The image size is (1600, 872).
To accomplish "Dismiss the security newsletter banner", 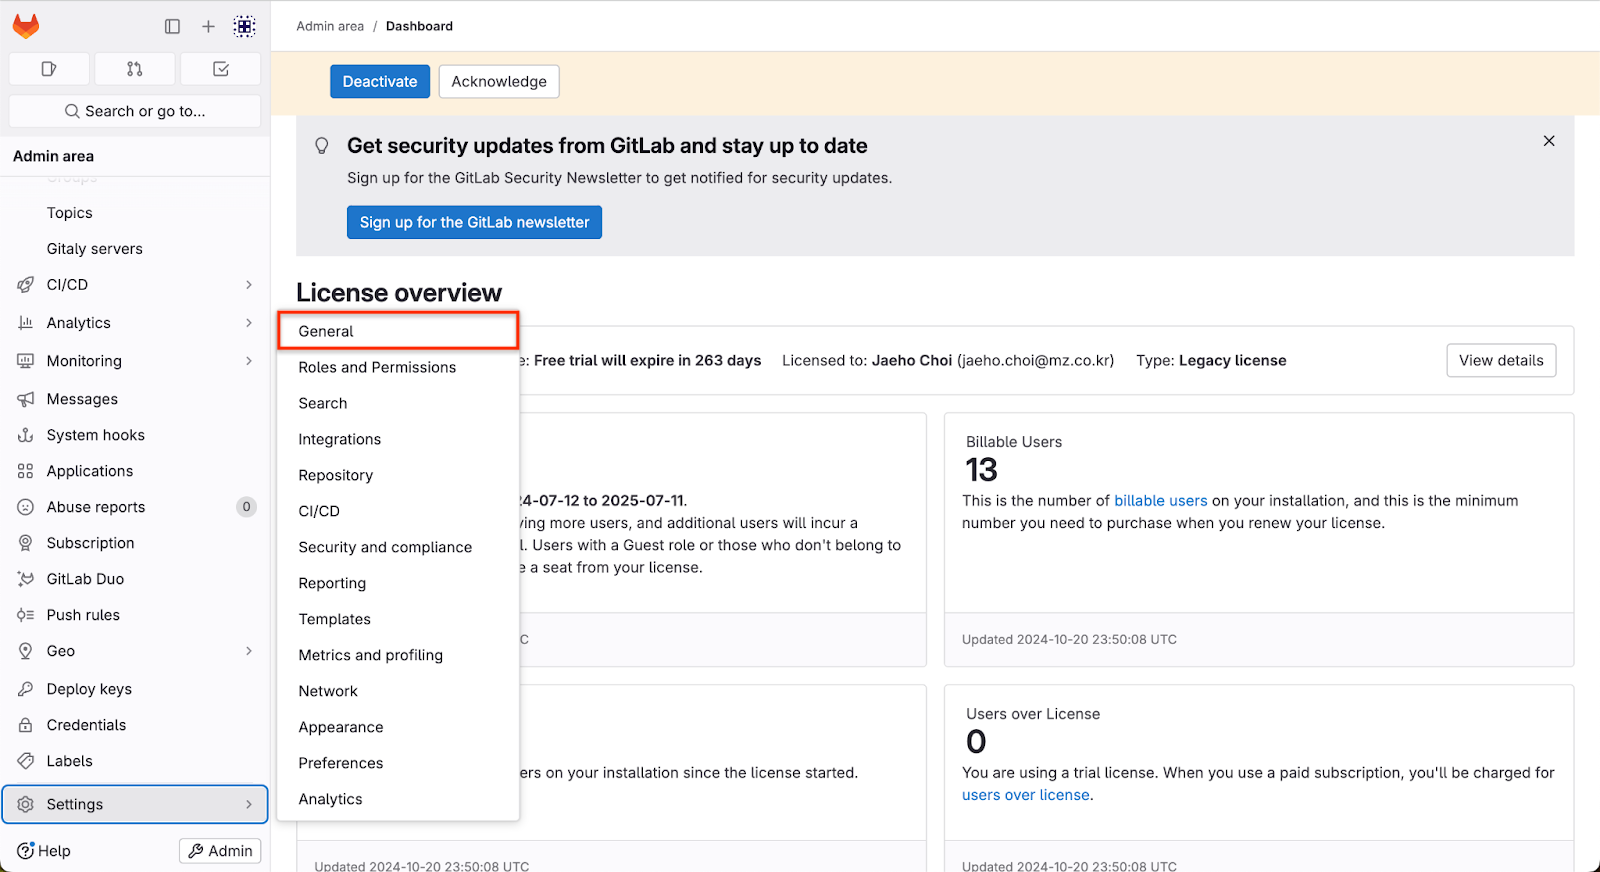I will point(1549,141).
